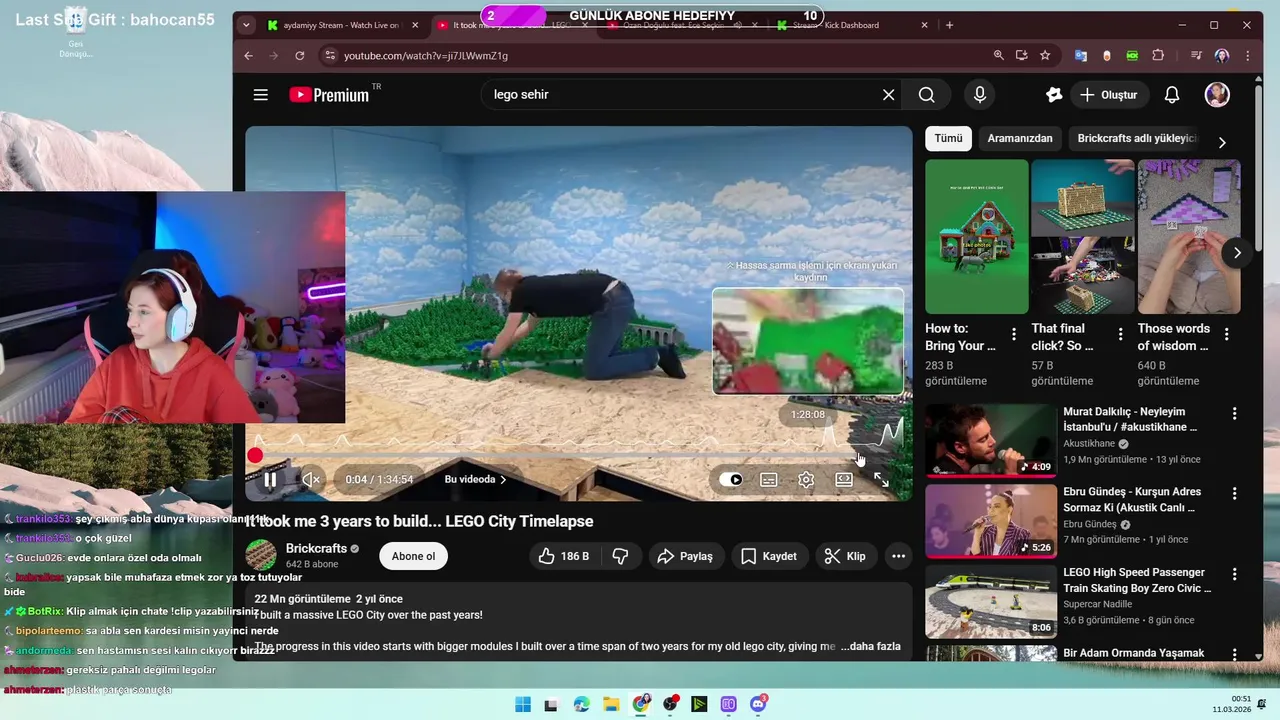Switch to the 'Kick Dashboard' browser tab
Screen dimensions: 1280x720
(850, 25)
